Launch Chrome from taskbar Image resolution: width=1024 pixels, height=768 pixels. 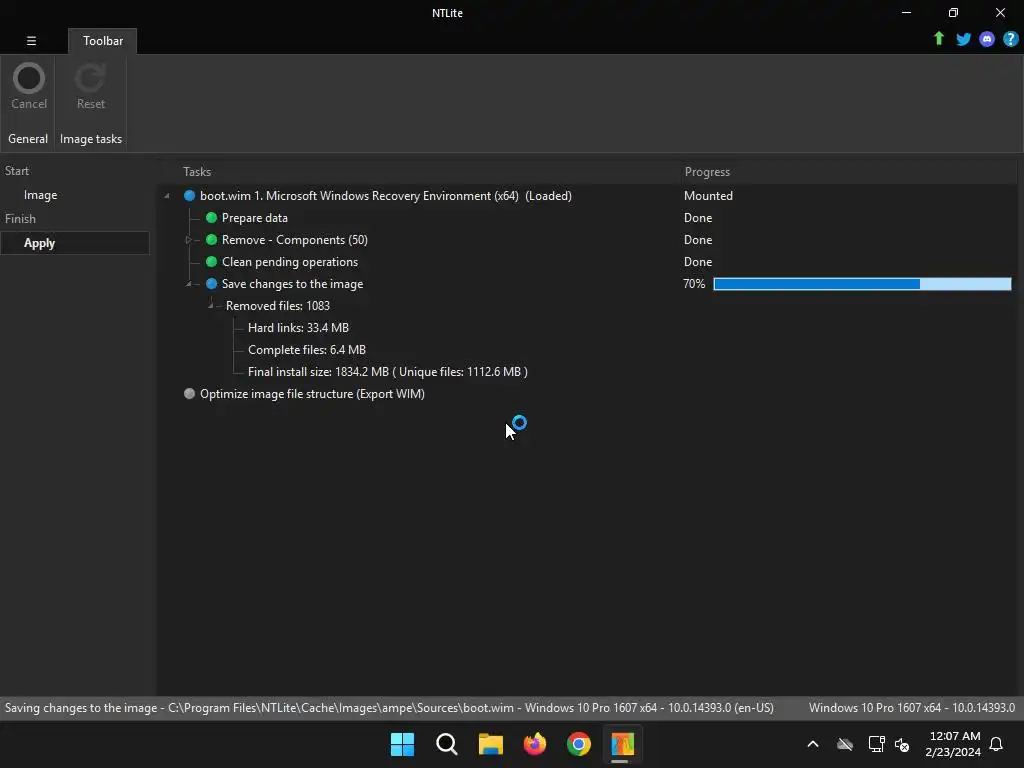pos(579,744)
